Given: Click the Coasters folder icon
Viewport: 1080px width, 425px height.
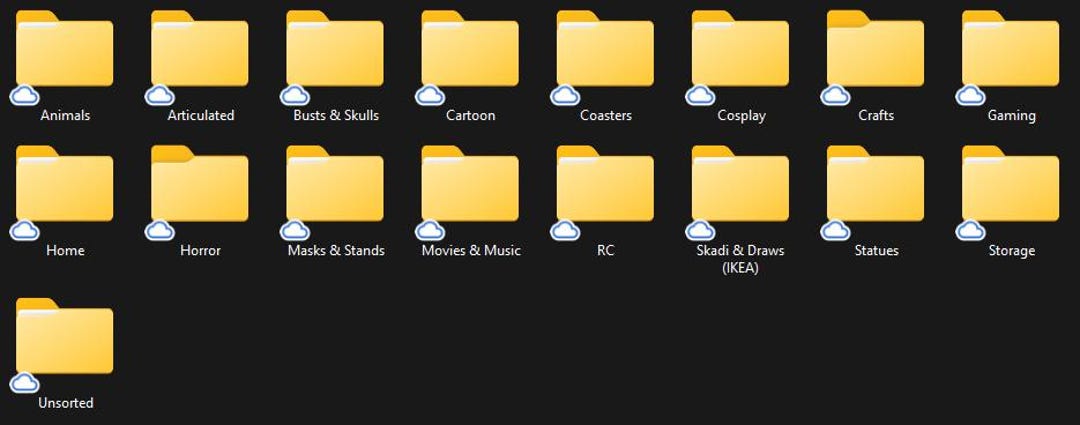Looking at the screenshot, I should 605,49.
